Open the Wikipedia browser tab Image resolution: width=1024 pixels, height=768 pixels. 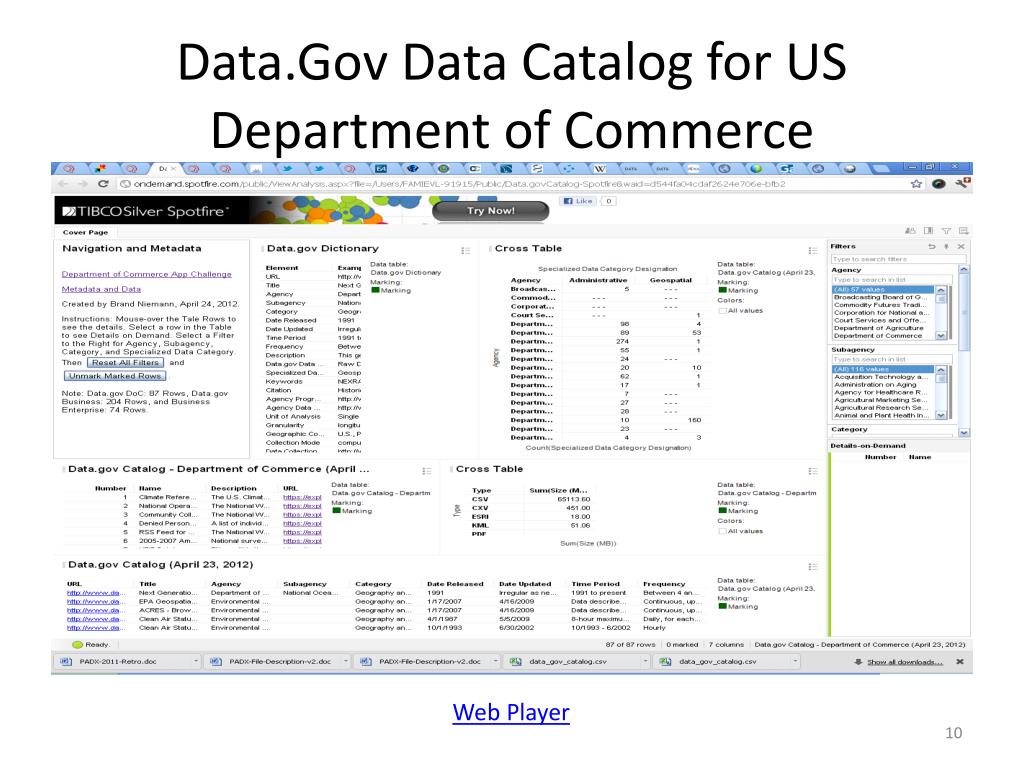(x=599, y=168)
